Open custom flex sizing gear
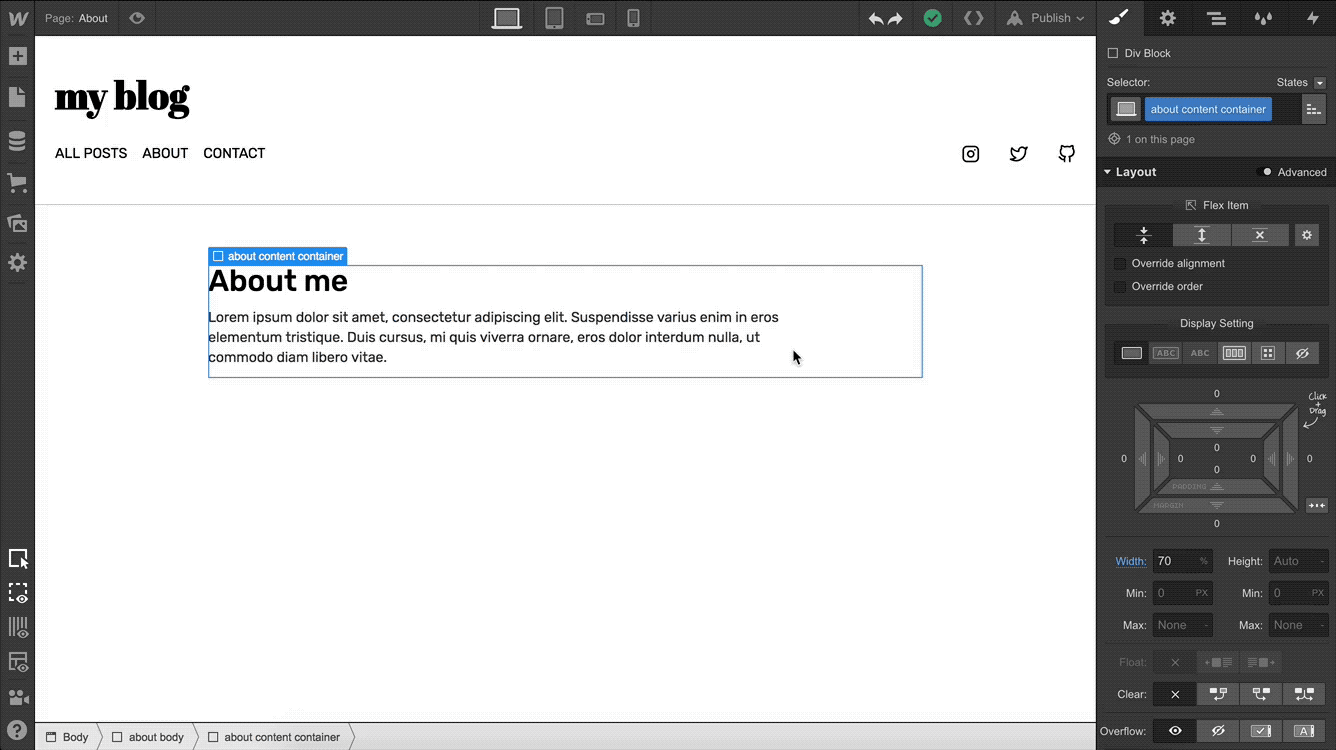This screenshot has width=1336, height=750. coord(1305,235)
